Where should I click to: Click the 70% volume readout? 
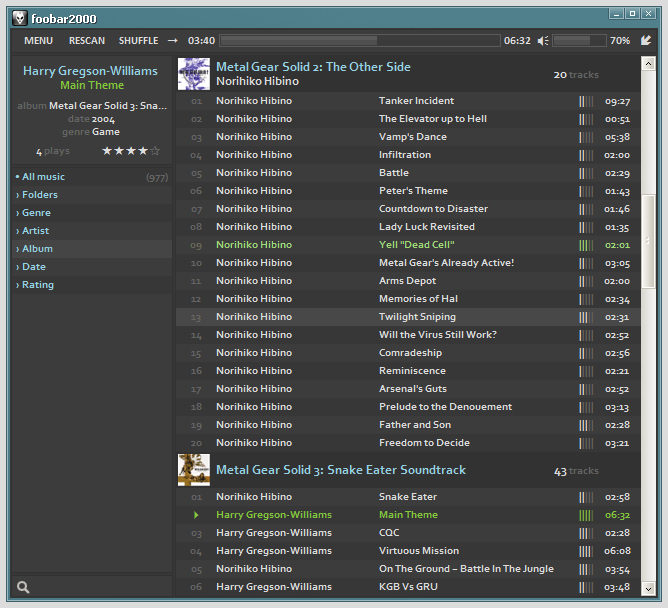point(620,40)
